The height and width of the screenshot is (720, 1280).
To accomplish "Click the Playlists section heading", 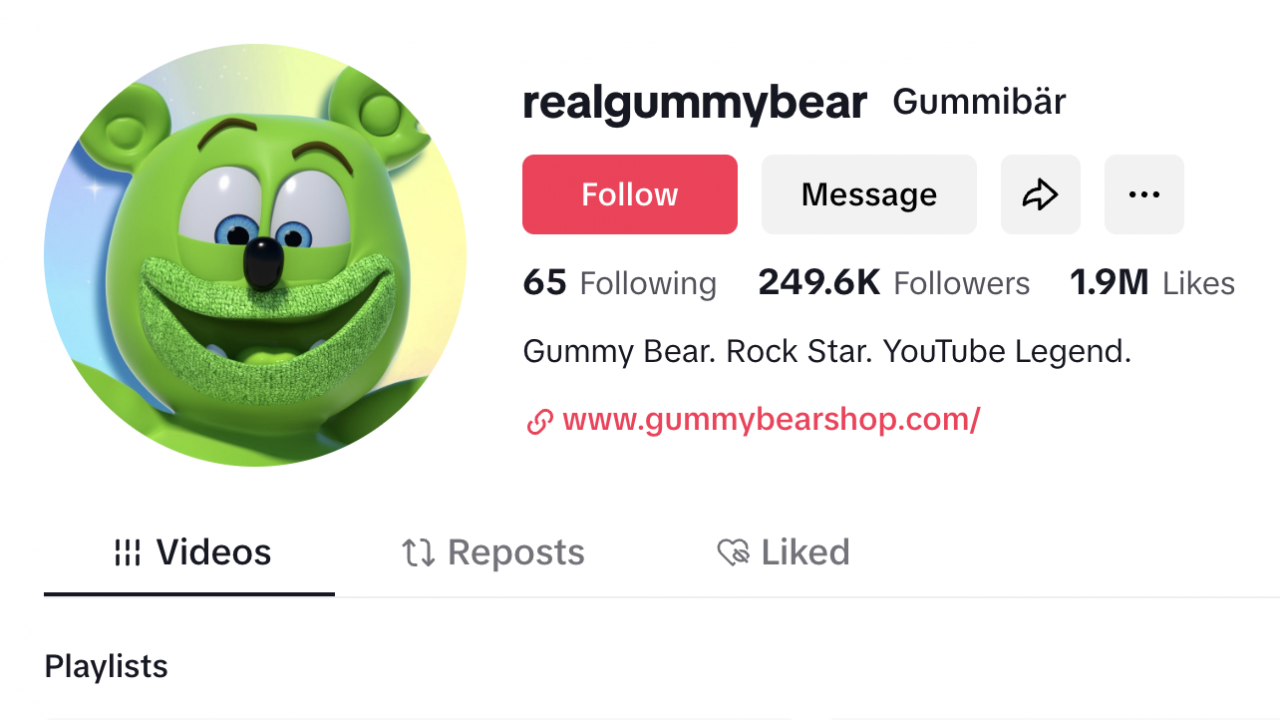I will click(x=106, y=667).
